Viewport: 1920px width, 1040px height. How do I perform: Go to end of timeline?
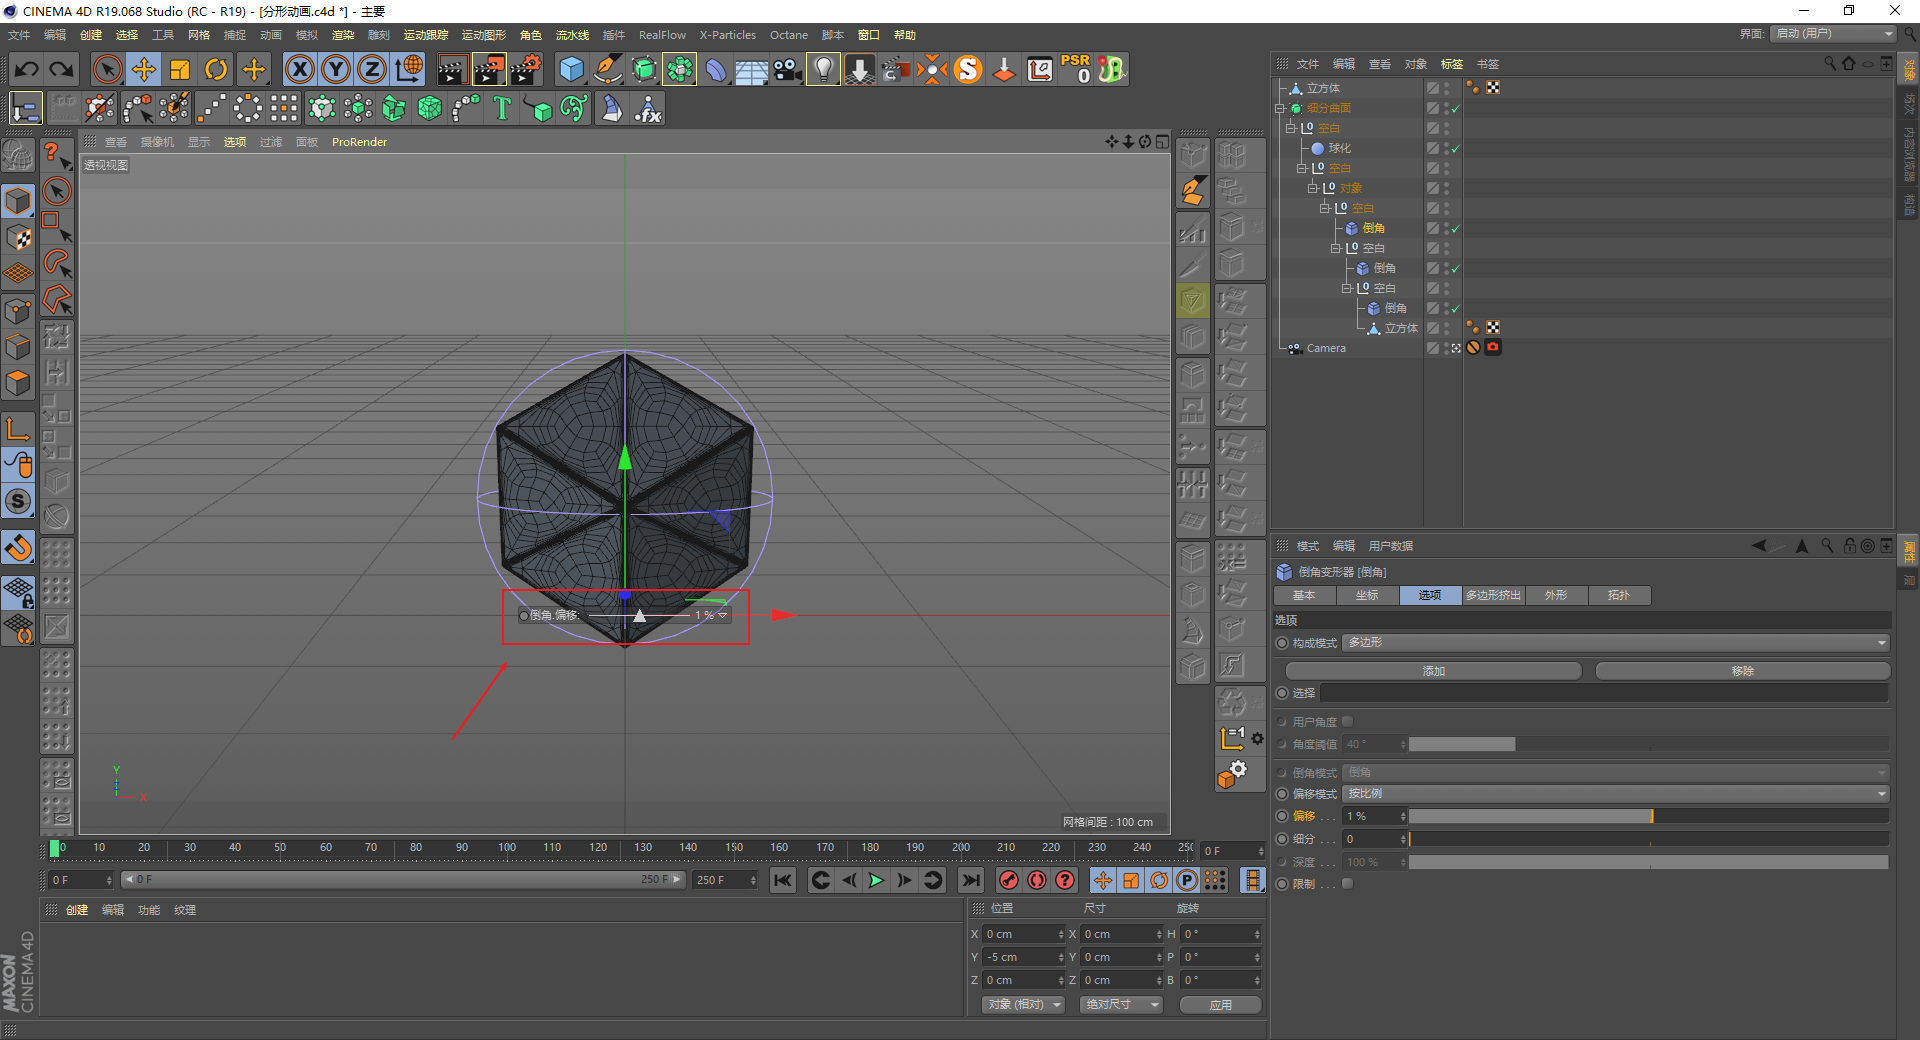pos(970,880)
